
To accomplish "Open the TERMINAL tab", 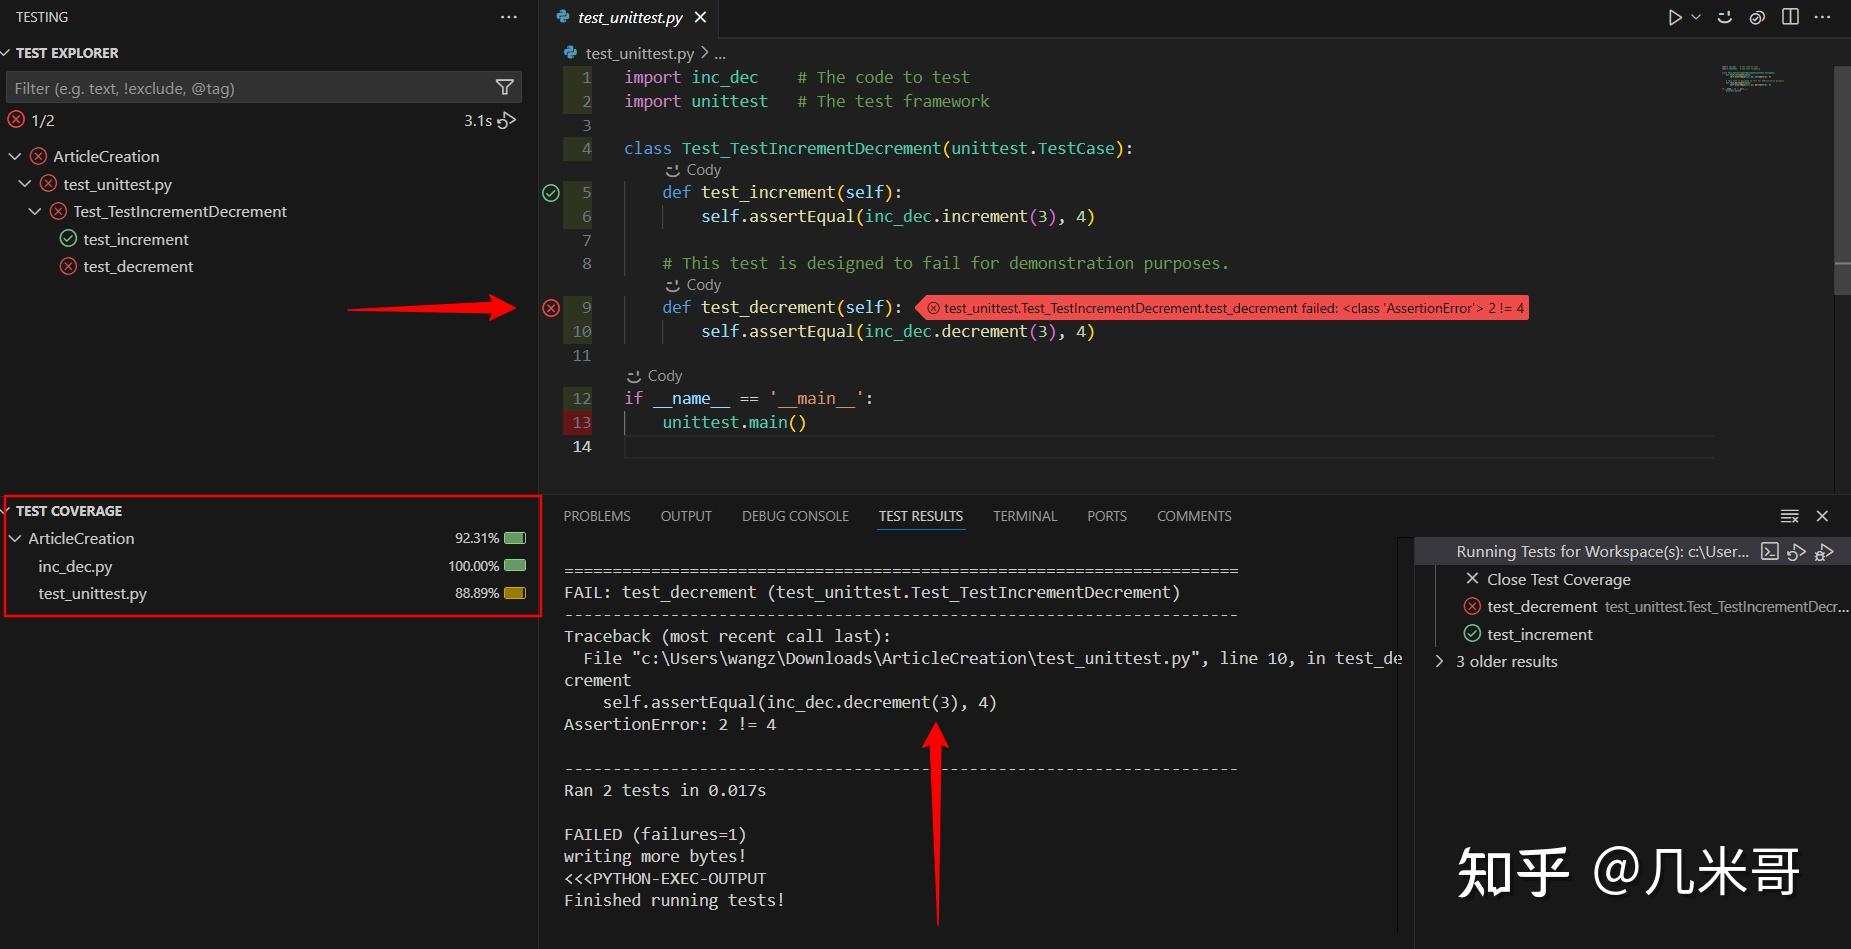I will [1025, 516].
